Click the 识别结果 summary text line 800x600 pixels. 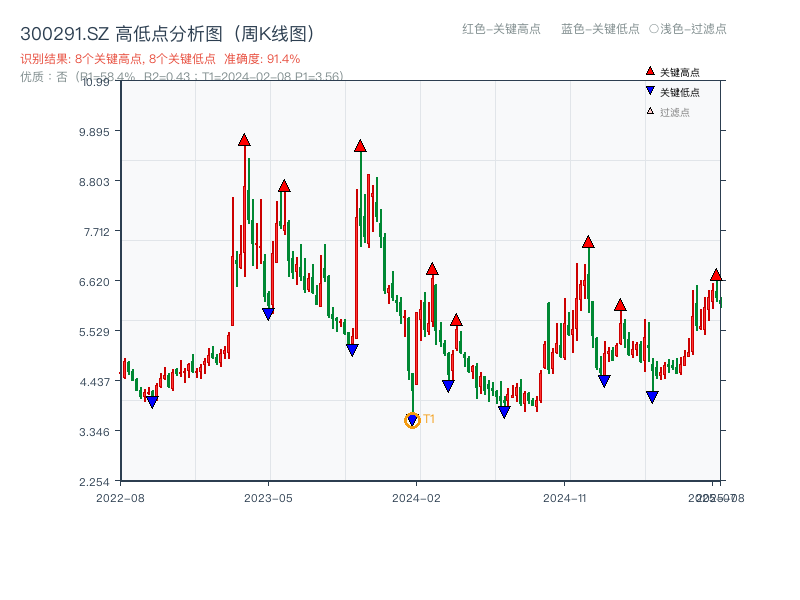[x=120, y=58]
